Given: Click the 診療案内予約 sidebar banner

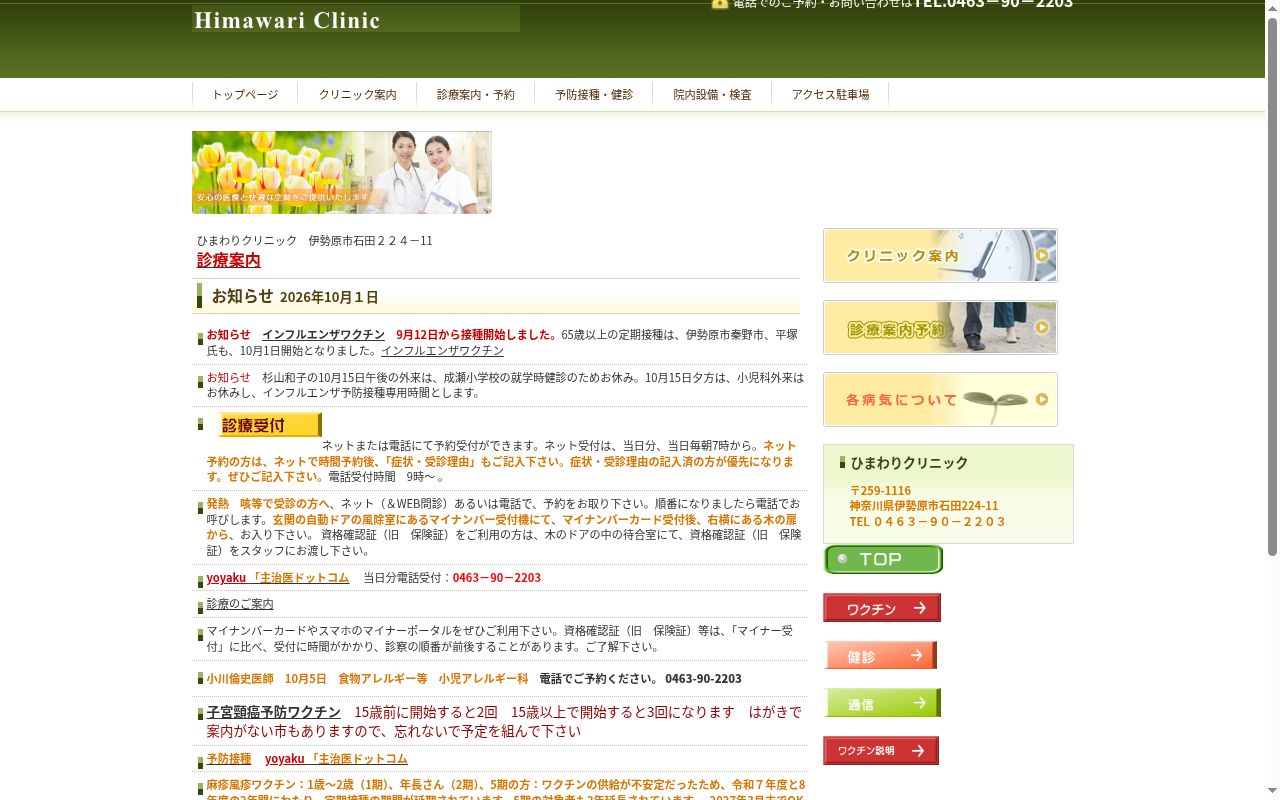Looking at the screenshot, I should [x=940, y=327].
